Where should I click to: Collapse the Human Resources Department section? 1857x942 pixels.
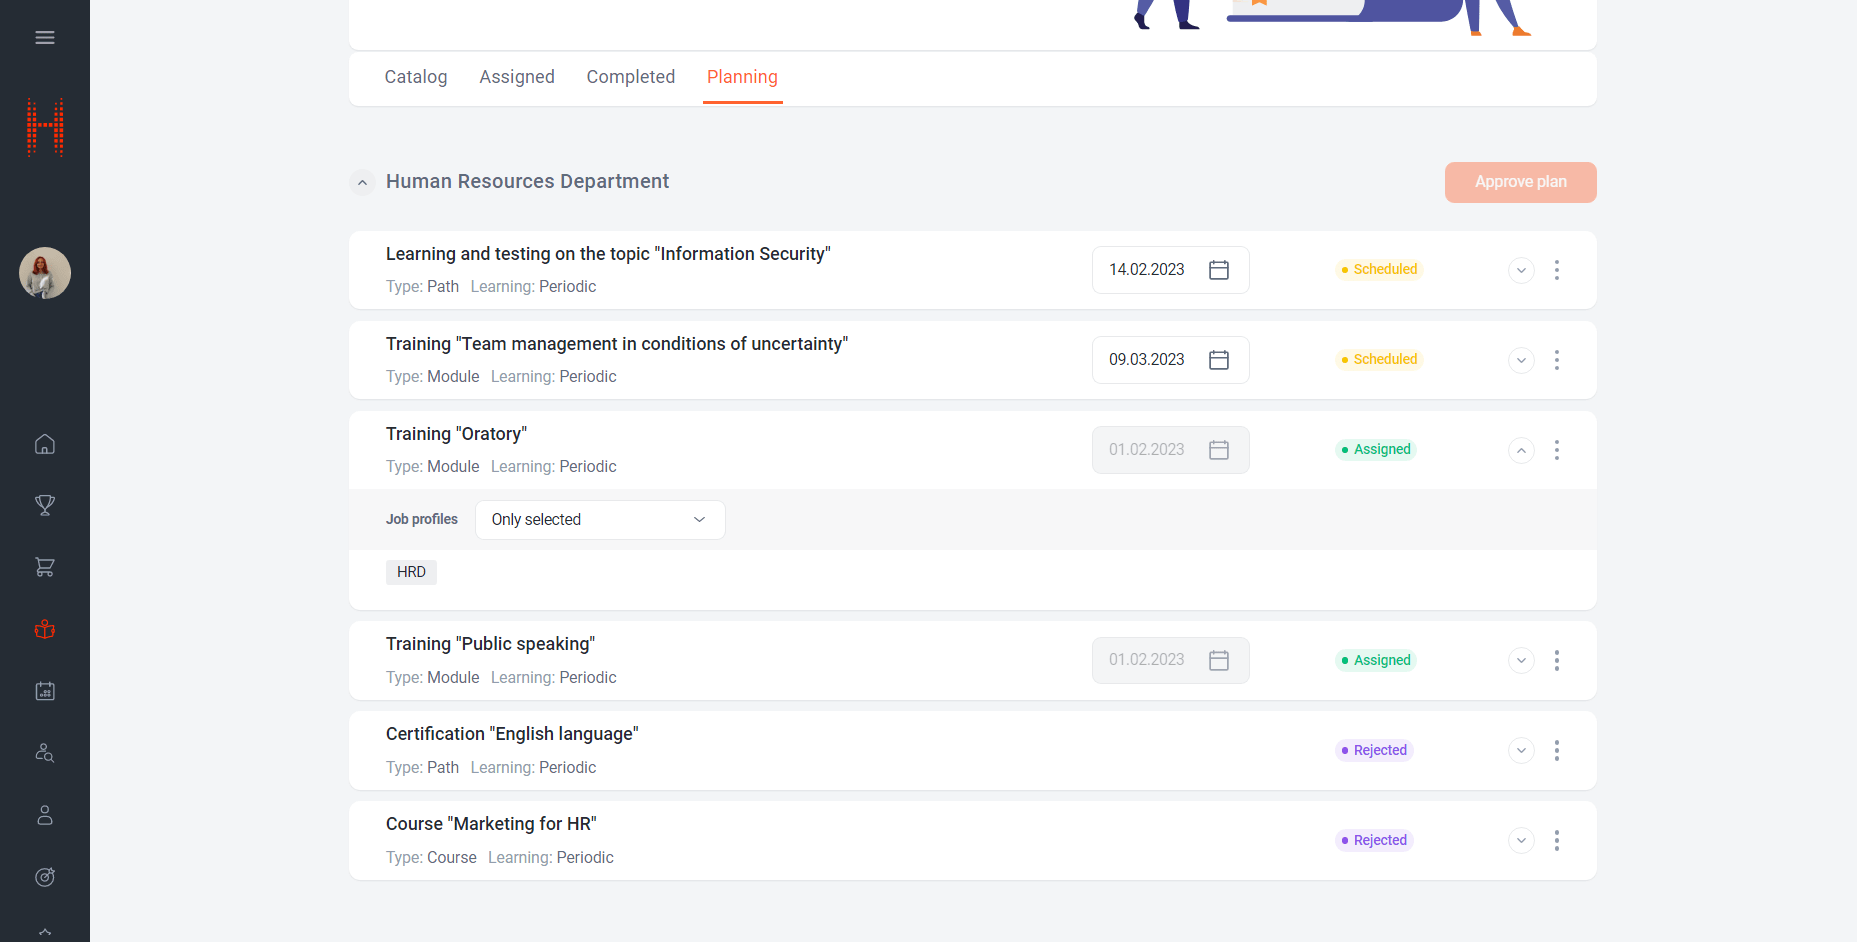pyautogui.click(x=362, y=182)
